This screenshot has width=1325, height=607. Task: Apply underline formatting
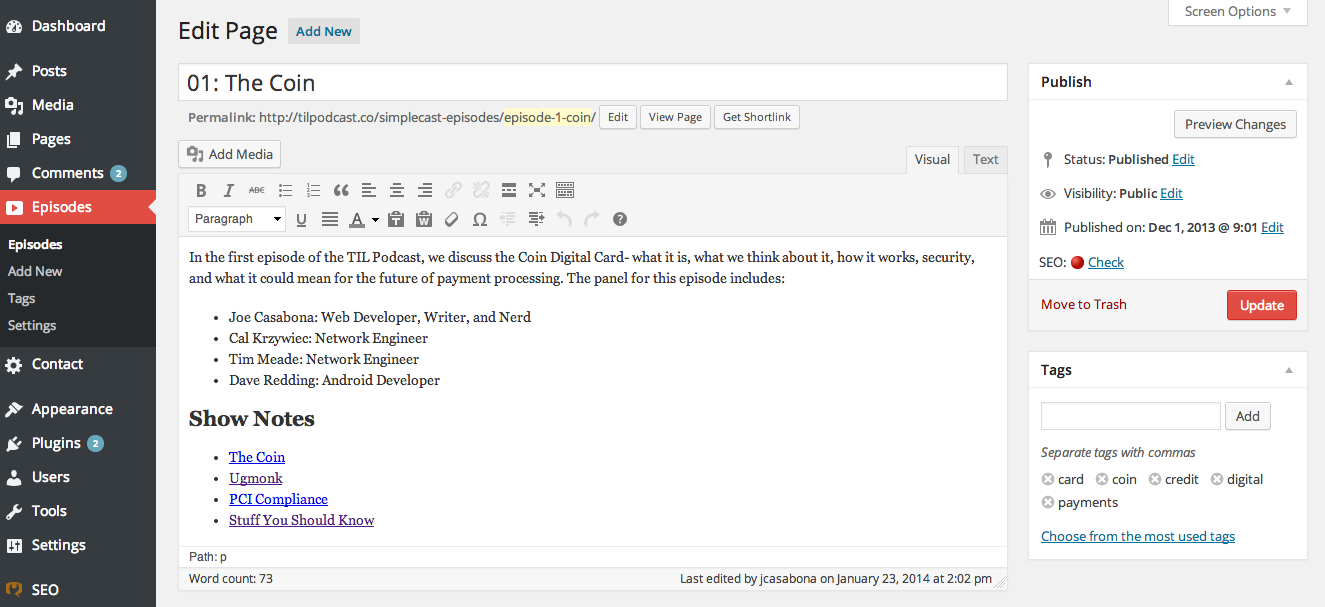pos(302,219)
